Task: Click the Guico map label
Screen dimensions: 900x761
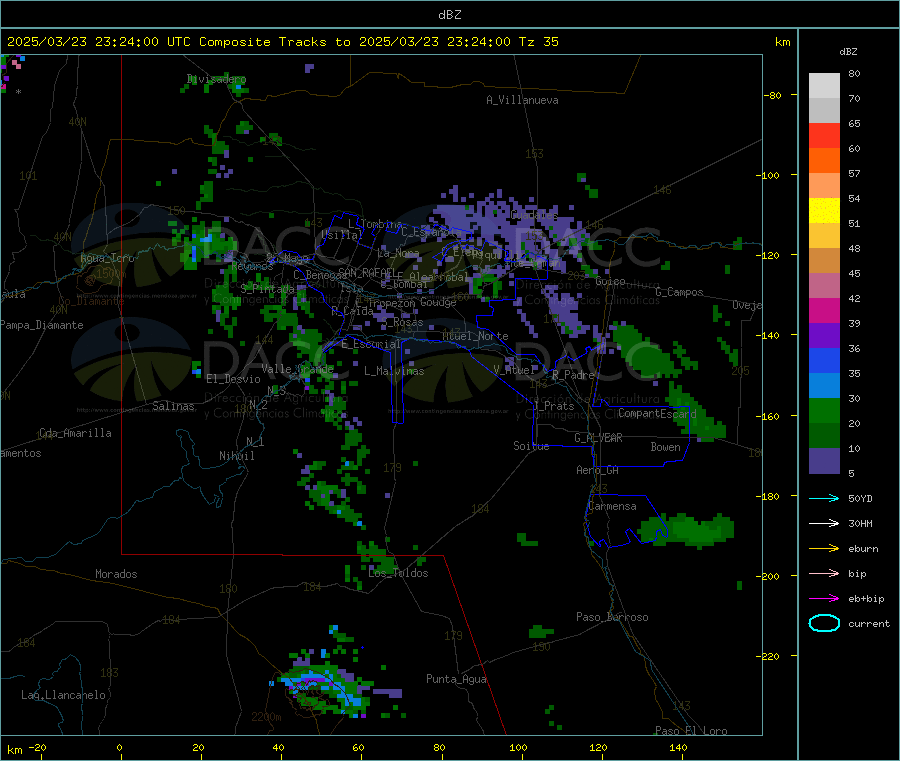Action: click(x=610, y=281)
